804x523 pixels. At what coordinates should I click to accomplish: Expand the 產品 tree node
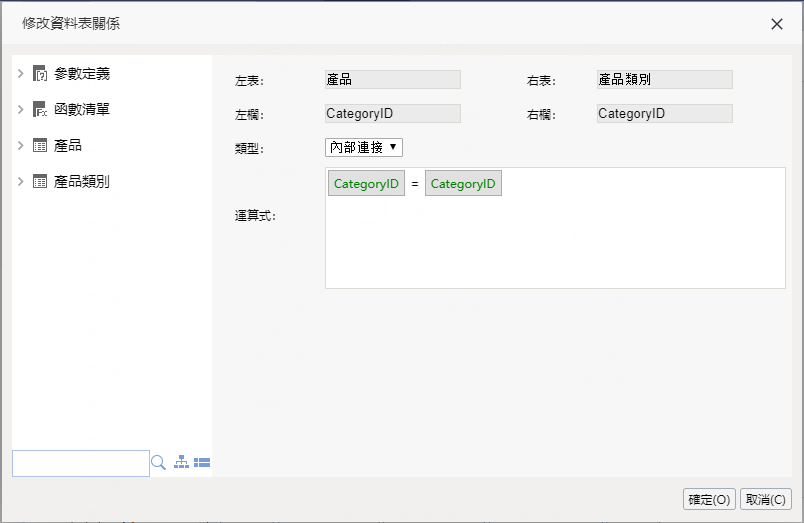[21, 145]
